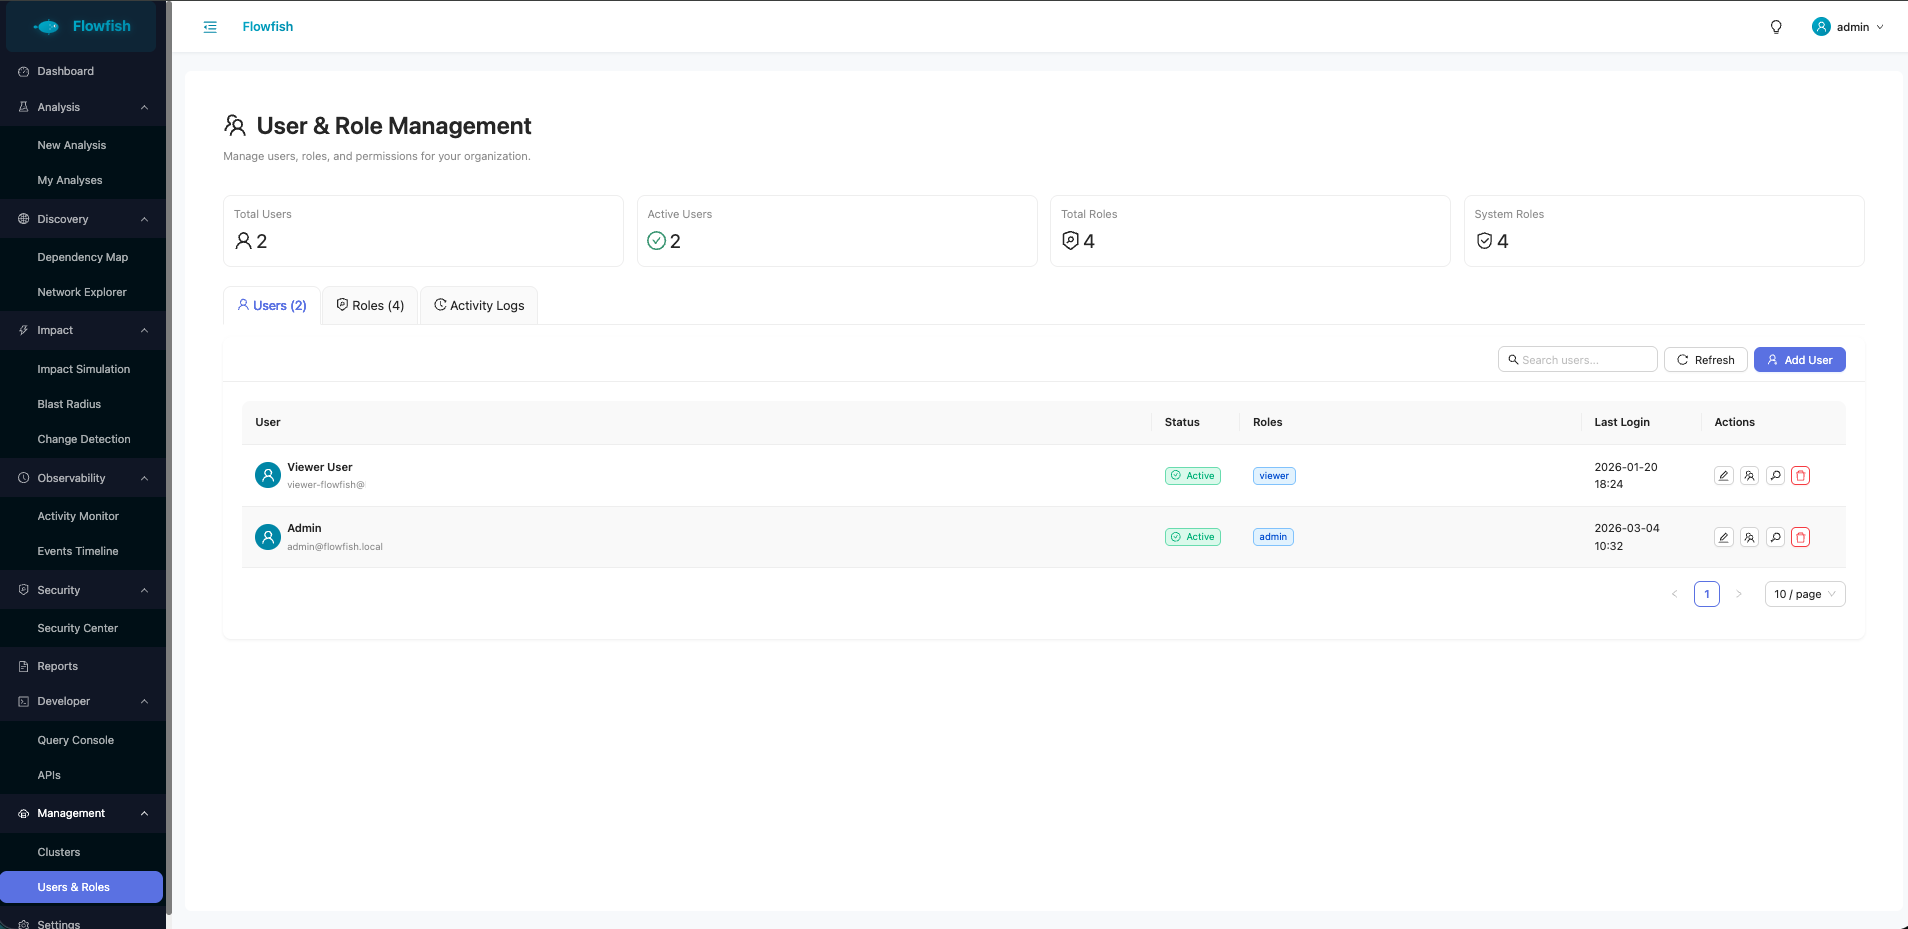The image size is (1908, 929).
Task: Click the Total Roles stat card
Action: tap(1250, 231)
